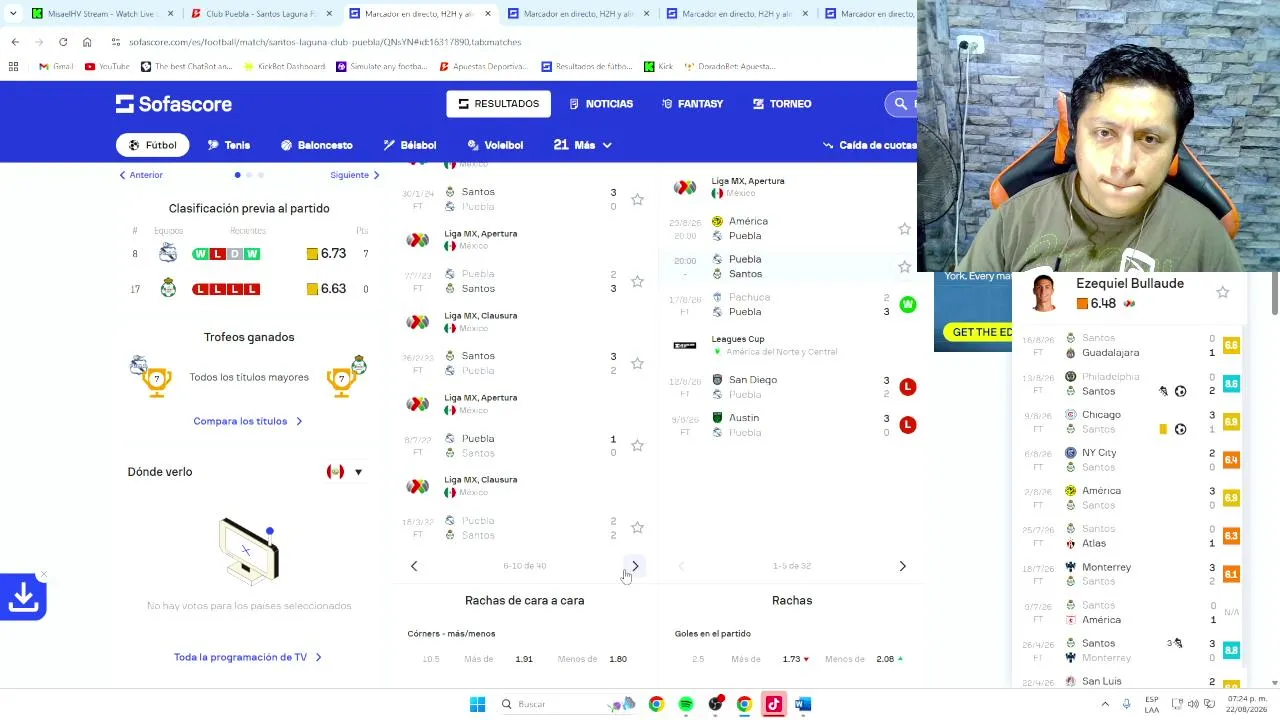Click L result badge for San Diego match
Screen dimensions: 1280x720
click(907, 387)
